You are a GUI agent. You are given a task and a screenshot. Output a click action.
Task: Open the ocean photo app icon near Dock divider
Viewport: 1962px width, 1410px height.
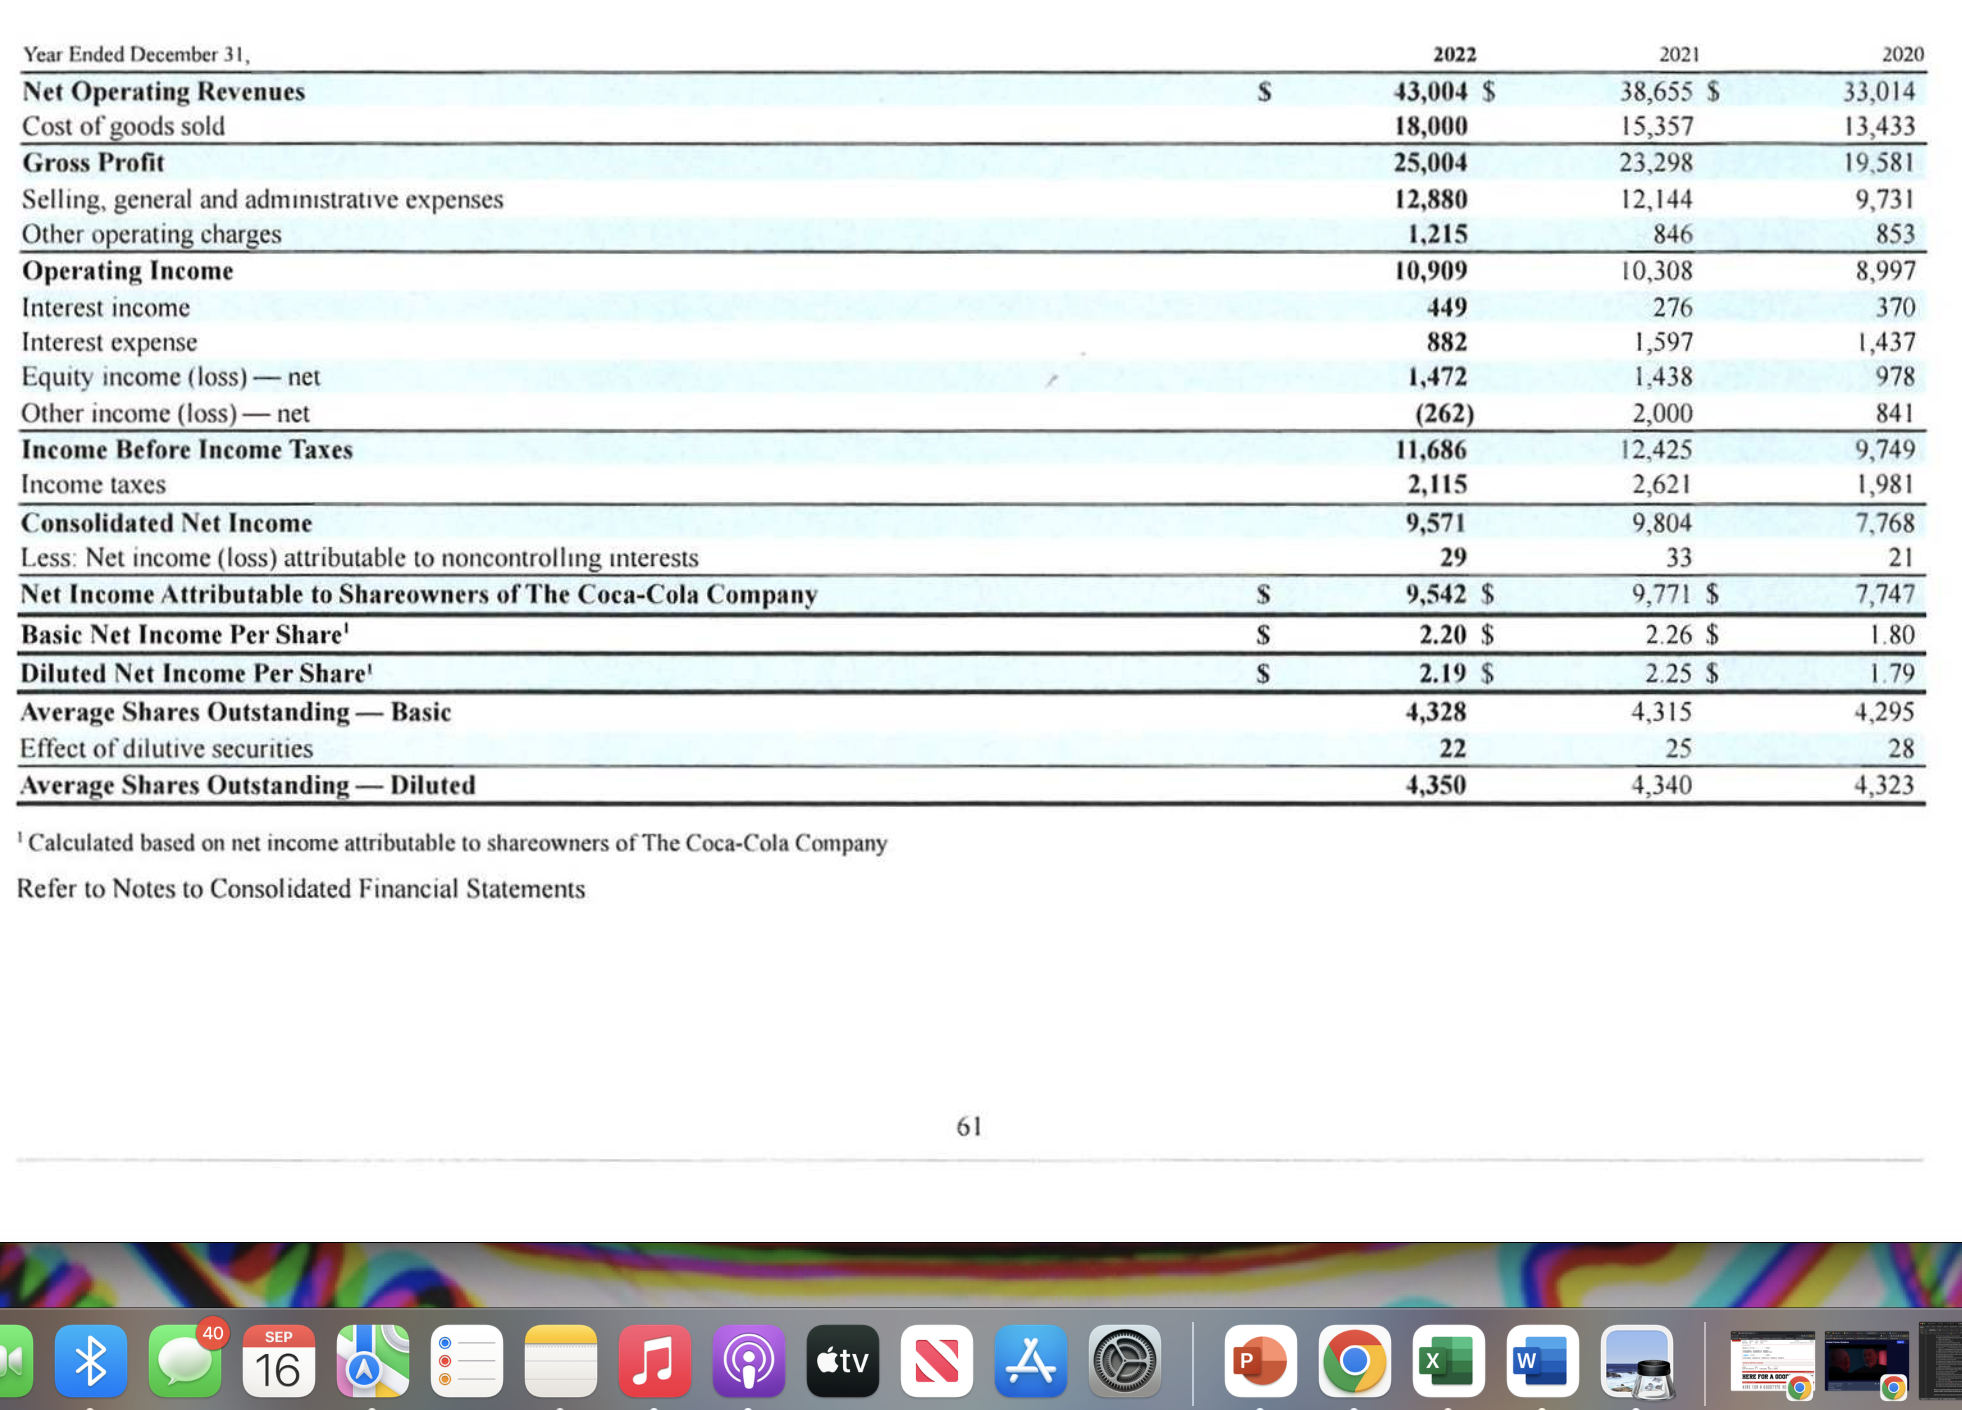click(1636, 1361)
